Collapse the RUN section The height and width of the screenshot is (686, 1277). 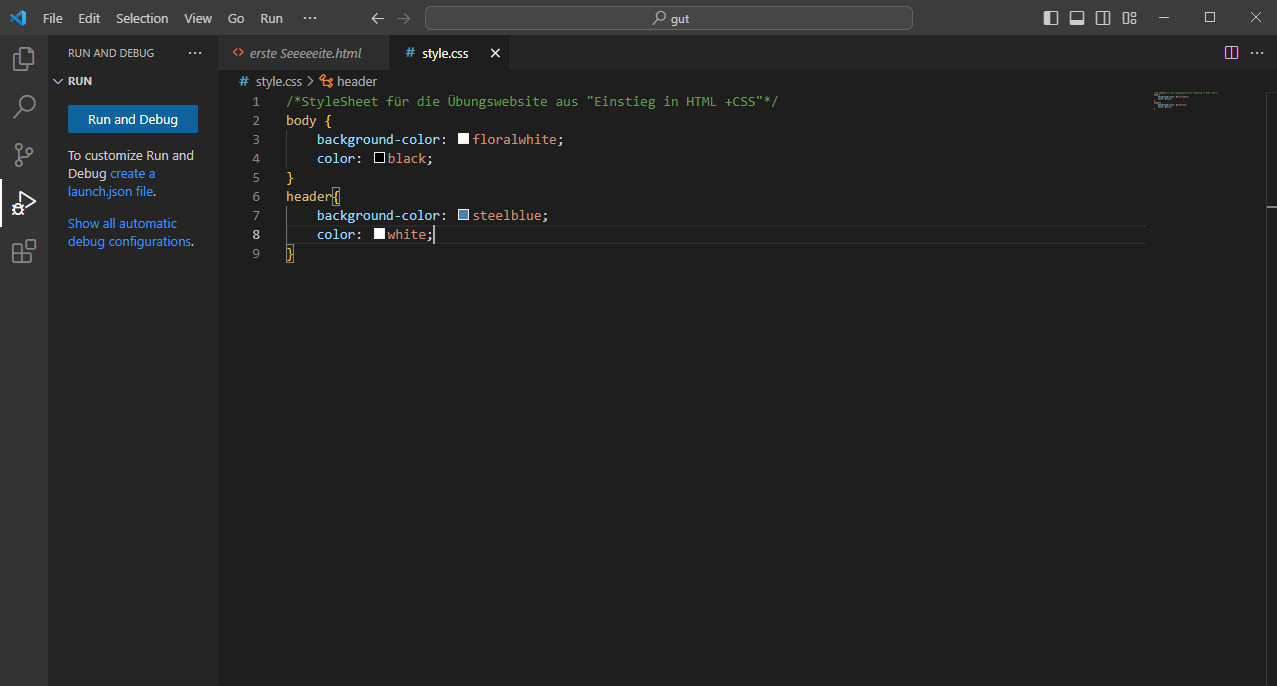tap(133, 81)
